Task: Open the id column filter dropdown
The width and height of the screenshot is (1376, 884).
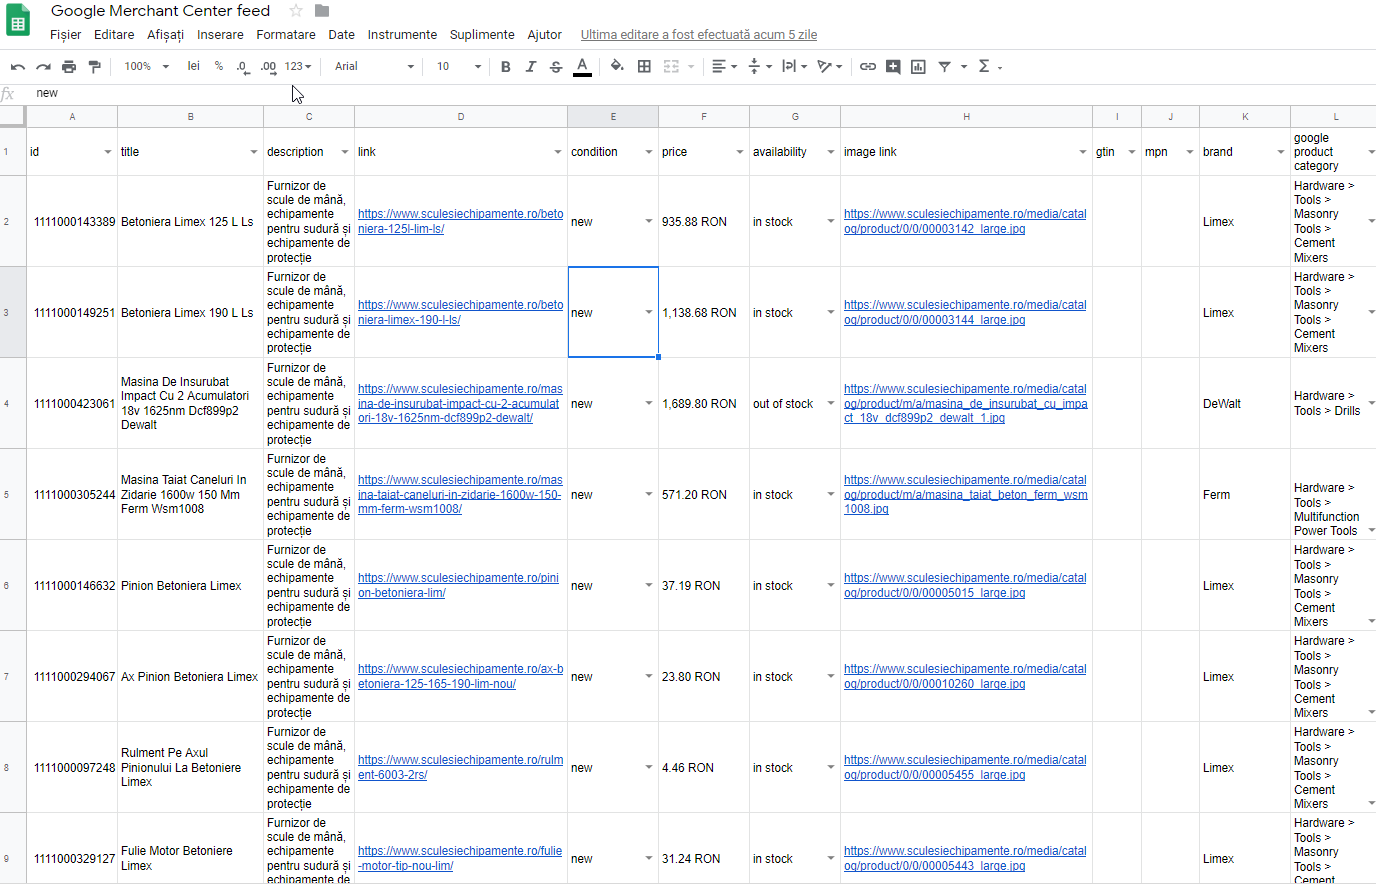Action: point(108,152)
